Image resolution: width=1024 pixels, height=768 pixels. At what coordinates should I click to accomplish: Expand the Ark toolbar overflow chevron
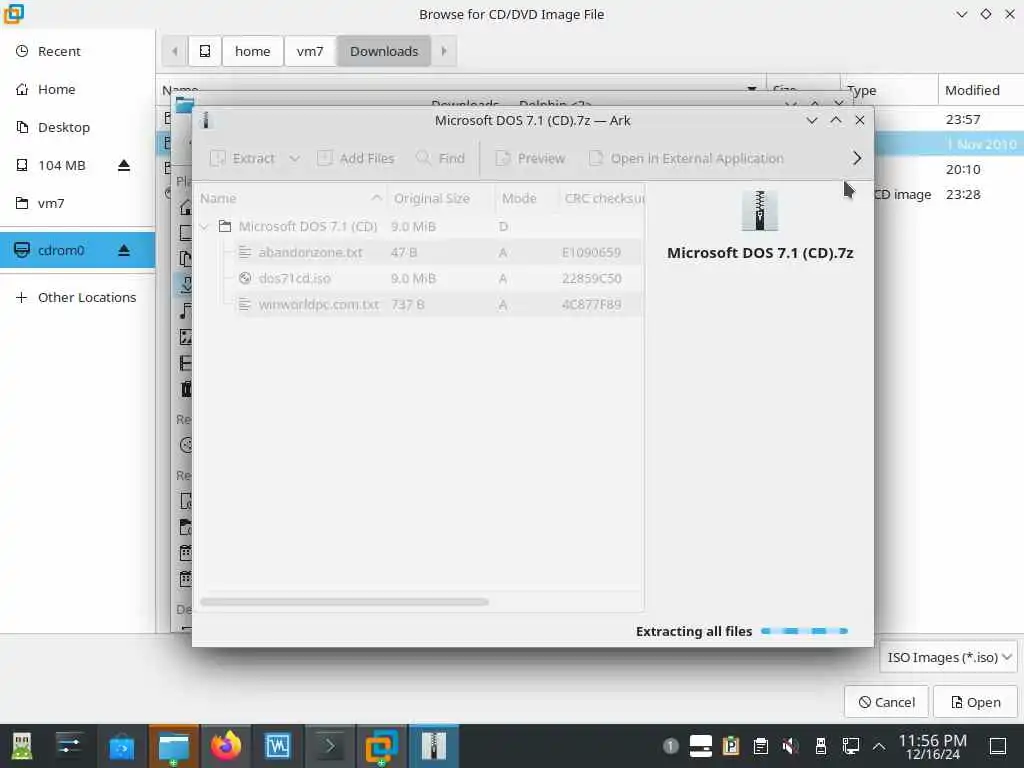pyautogui.click(x=857, y=158)
